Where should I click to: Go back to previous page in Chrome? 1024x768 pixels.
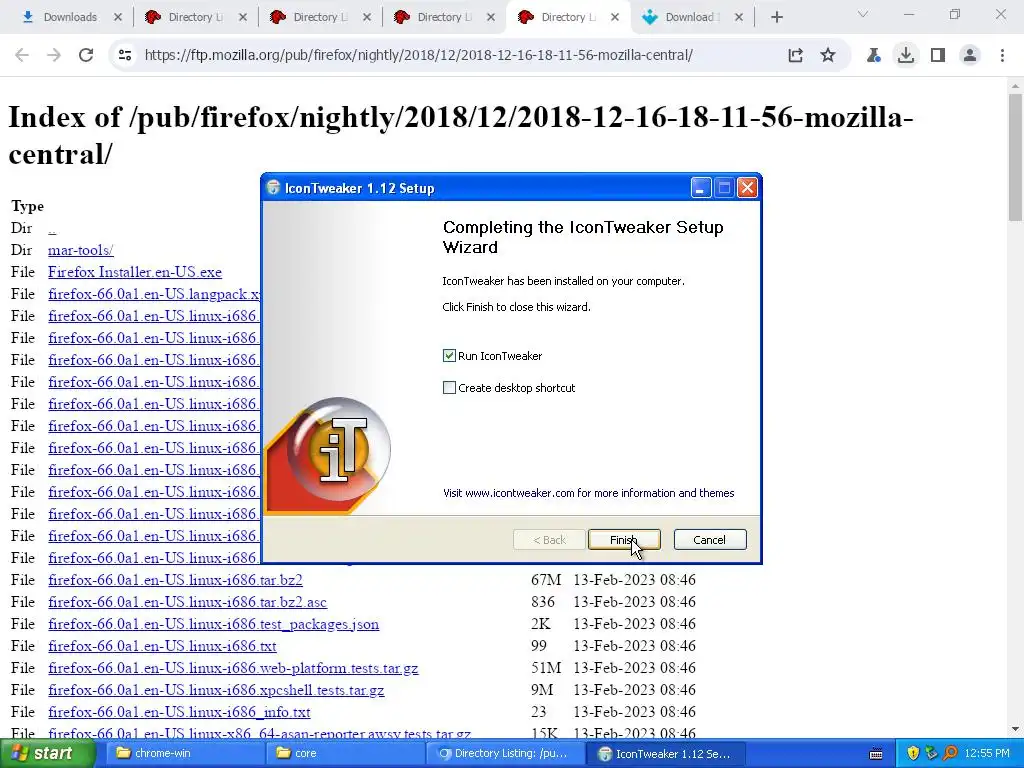(x=22, y=55)
